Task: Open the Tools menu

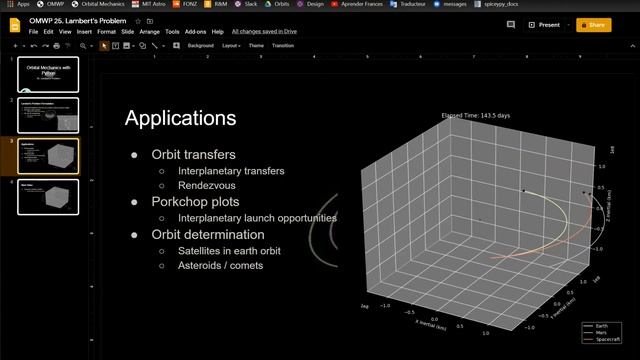Action: click(172, 32)
